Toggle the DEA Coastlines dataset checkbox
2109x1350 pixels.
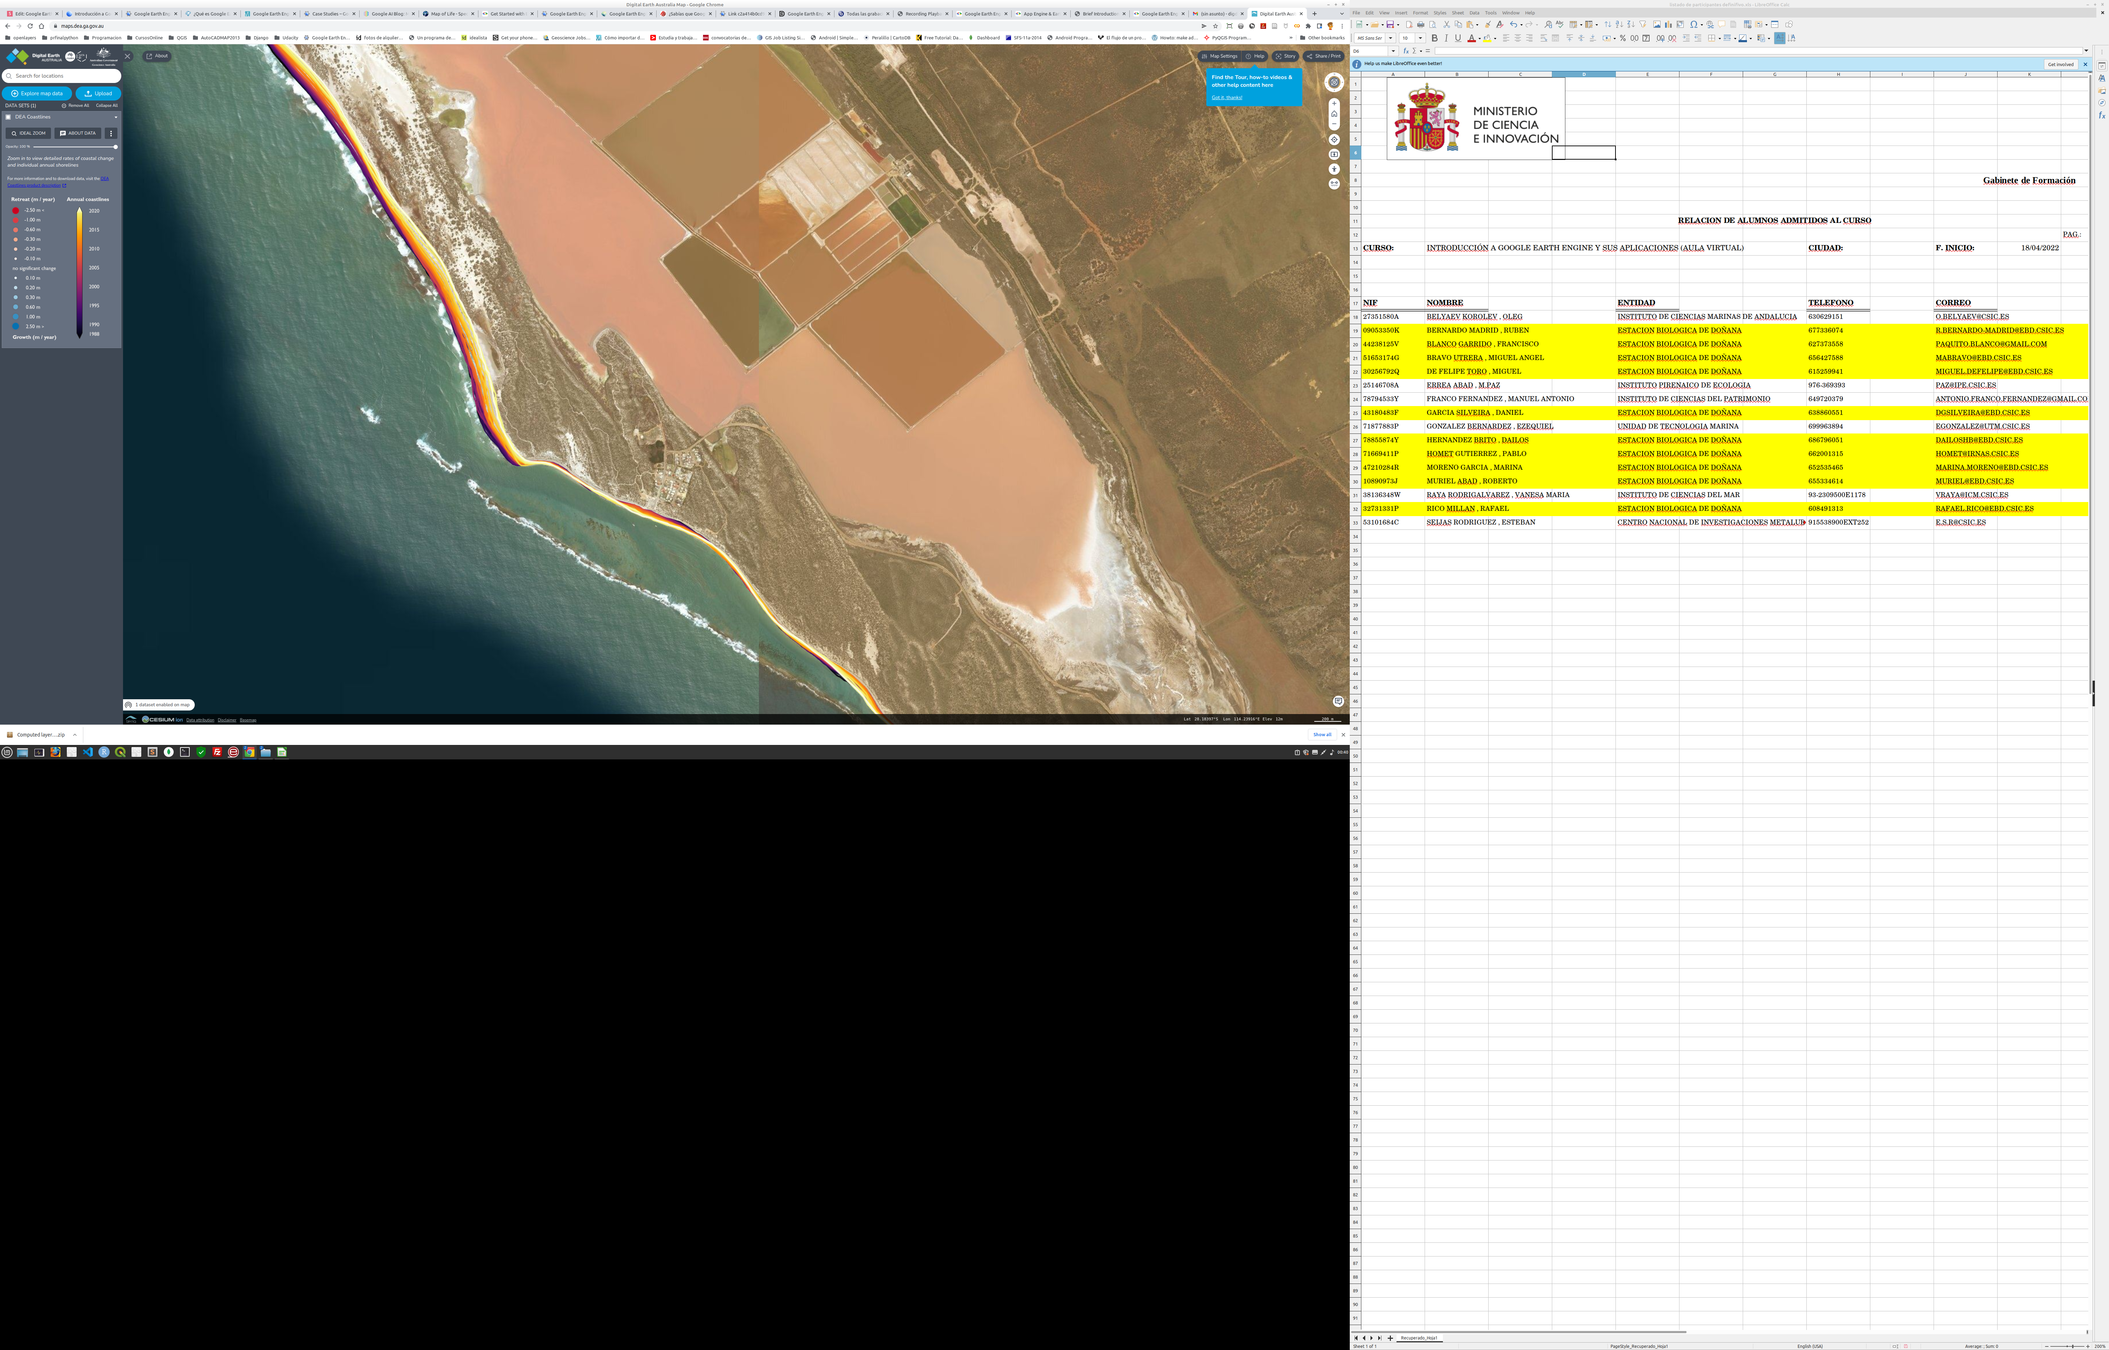(8, 117)
